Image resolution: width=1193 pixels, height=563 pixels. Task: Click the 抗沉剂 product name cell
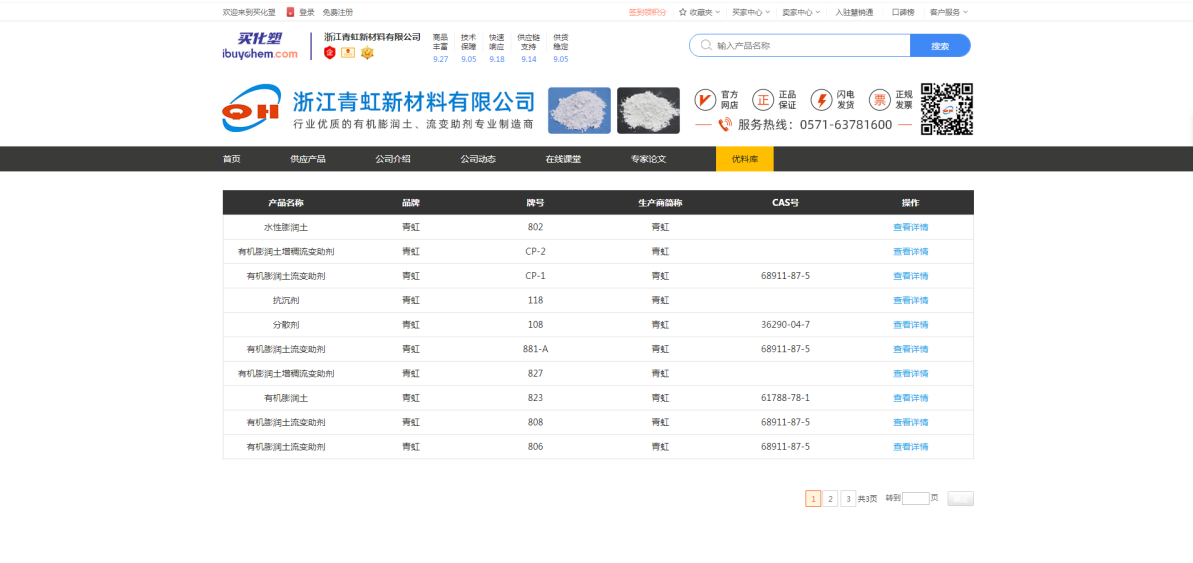[x=286, y=300]
